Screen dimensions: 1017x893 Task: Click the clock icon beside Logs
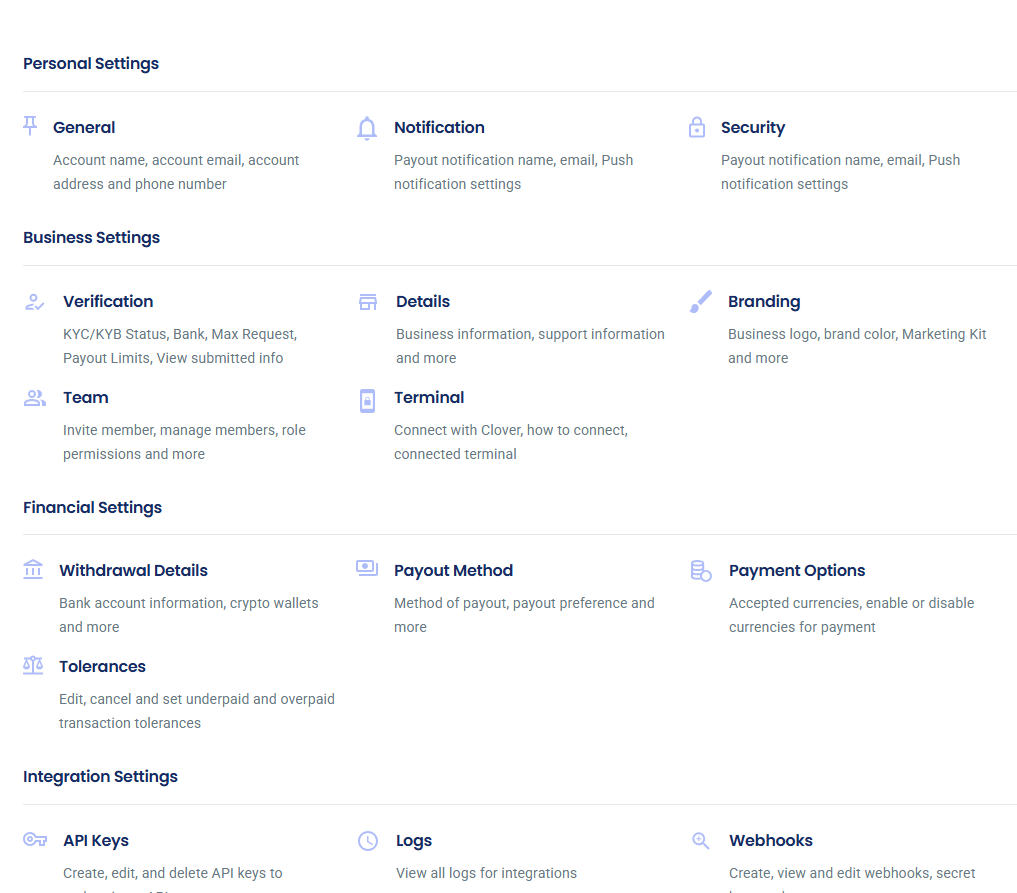[x=366, y=841]
